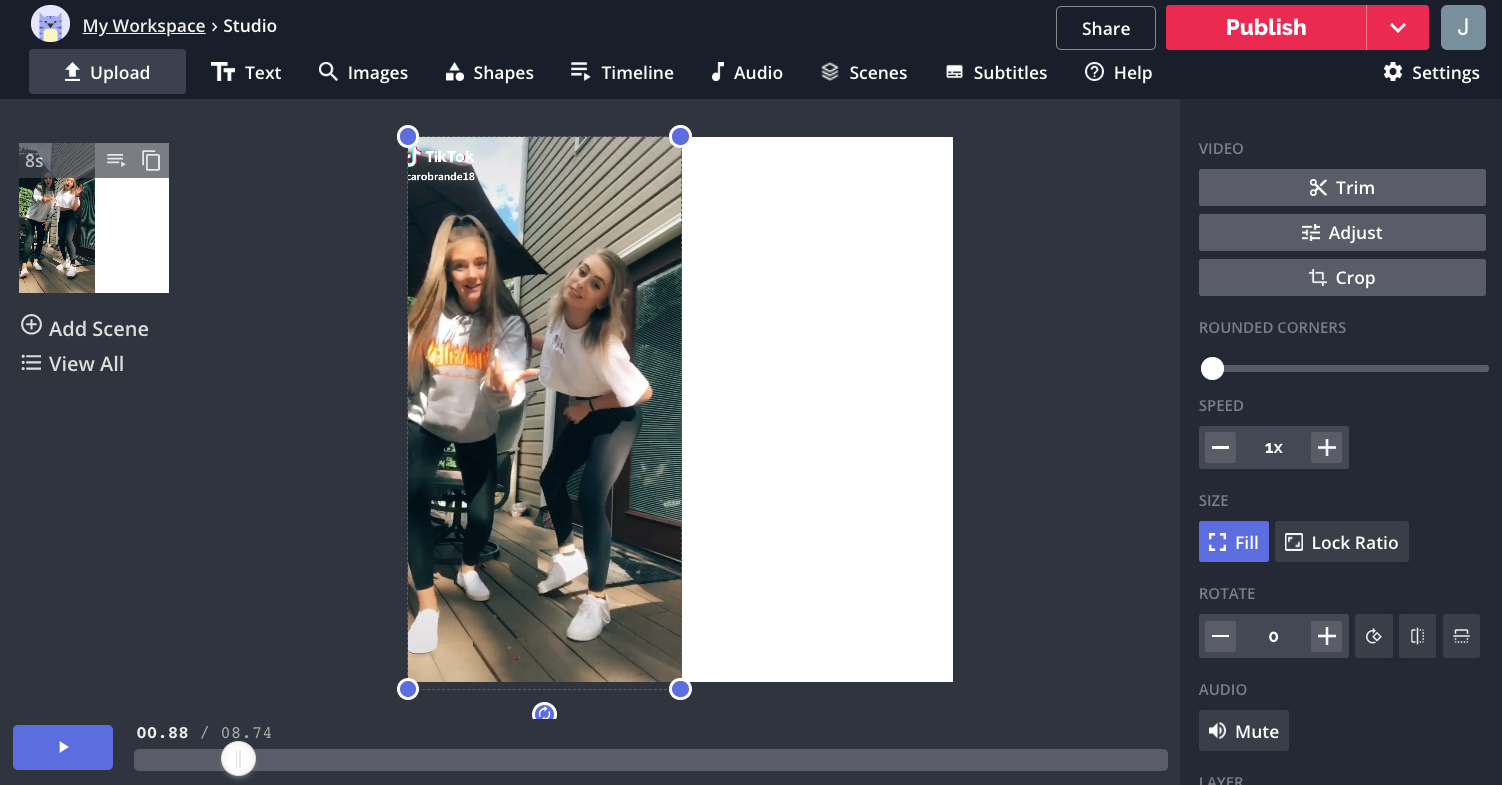Click the Kapwing cat logo
The height and width of the screenshot is (785, 1502).
pyautogui.click(x=50, y=25)
